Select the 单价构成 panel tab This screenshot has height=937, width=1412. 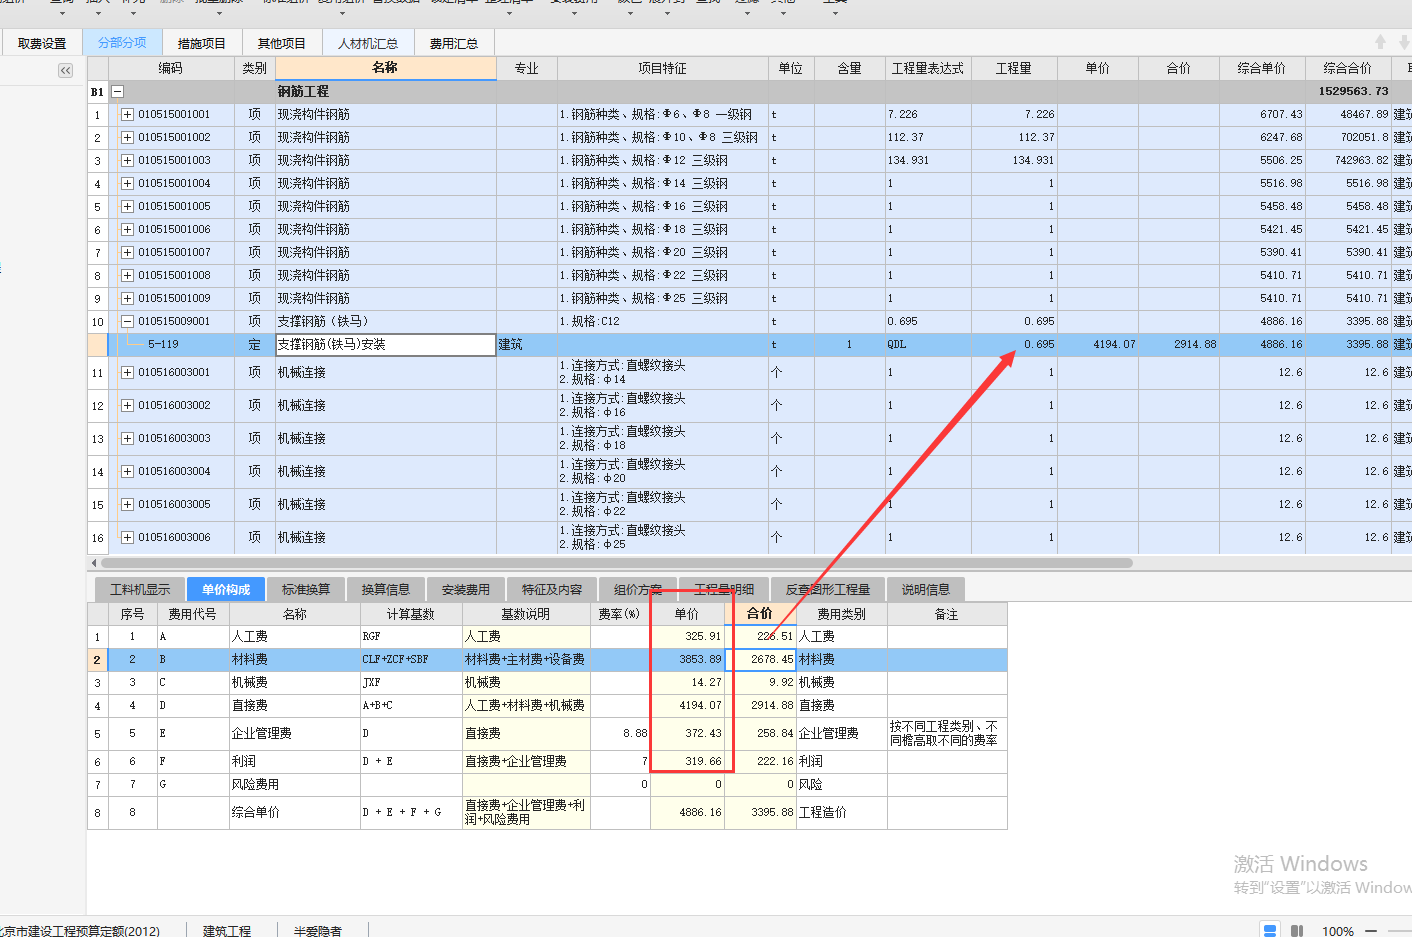[226, 589]
